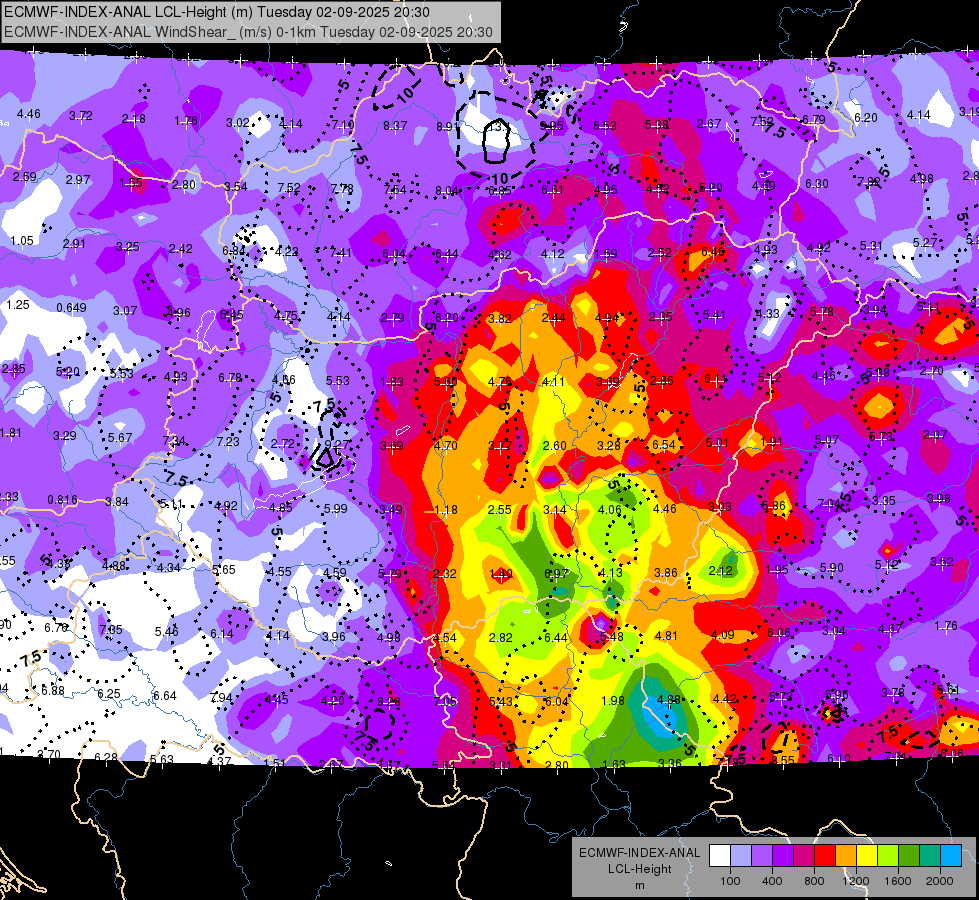
Task: Click the wind shear value 9.27
Action: click(x=338, y=445)
